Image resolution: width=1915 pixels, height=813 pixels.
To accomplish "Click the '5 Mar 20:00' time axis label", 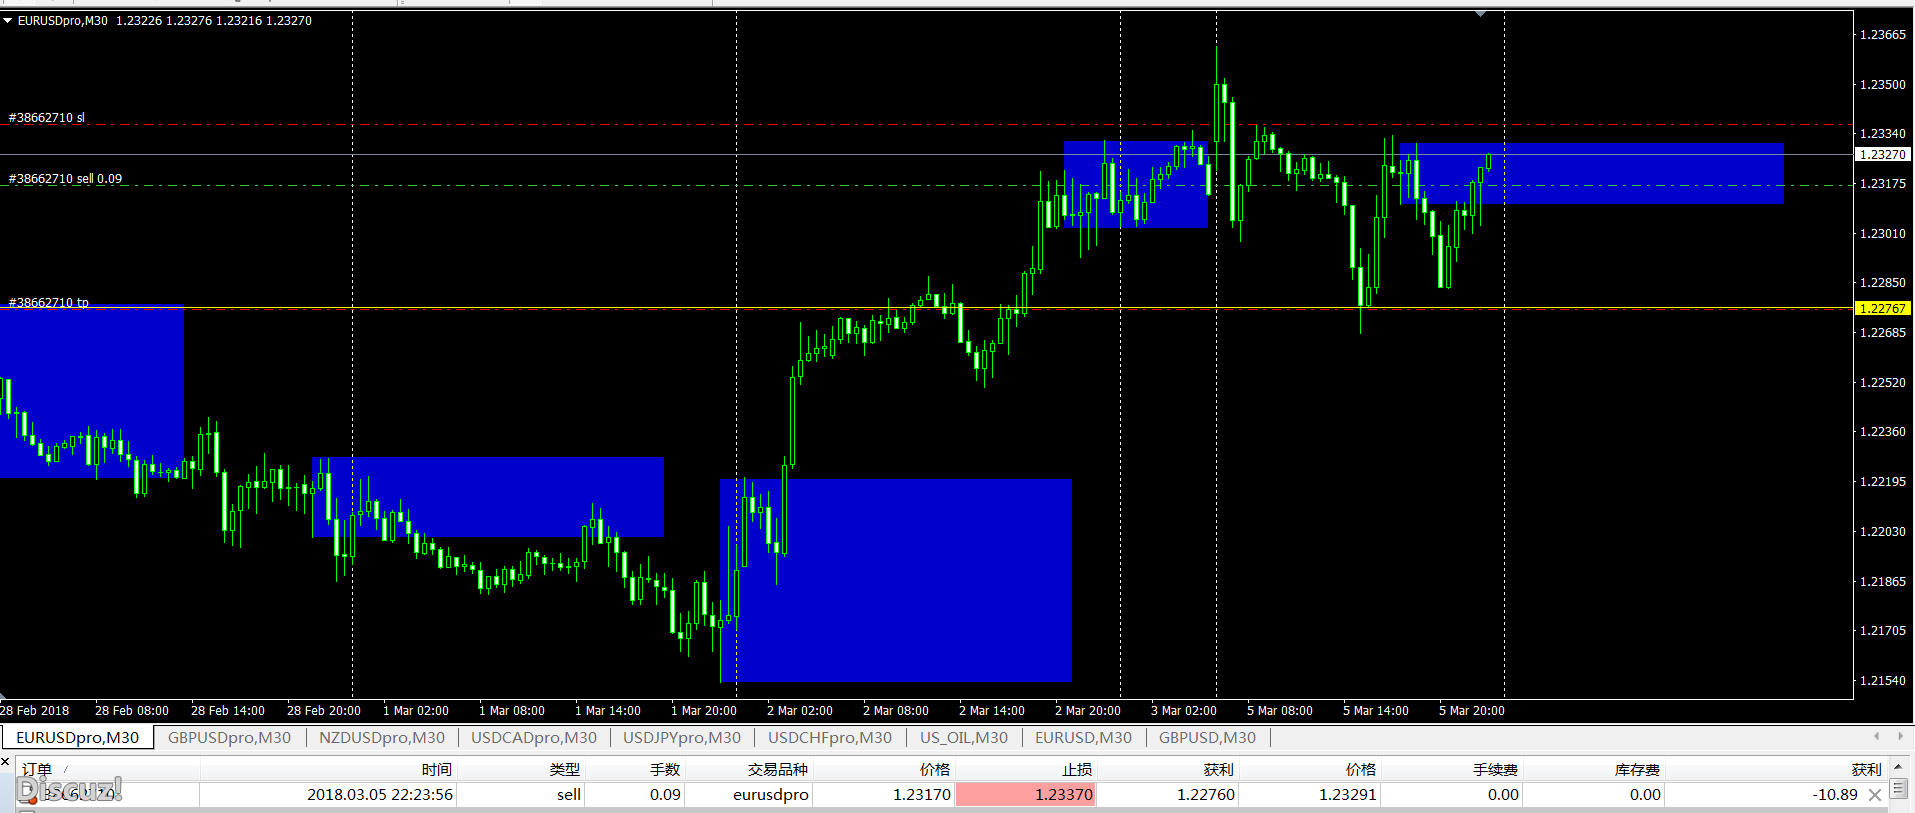I will click(1472, 711).
